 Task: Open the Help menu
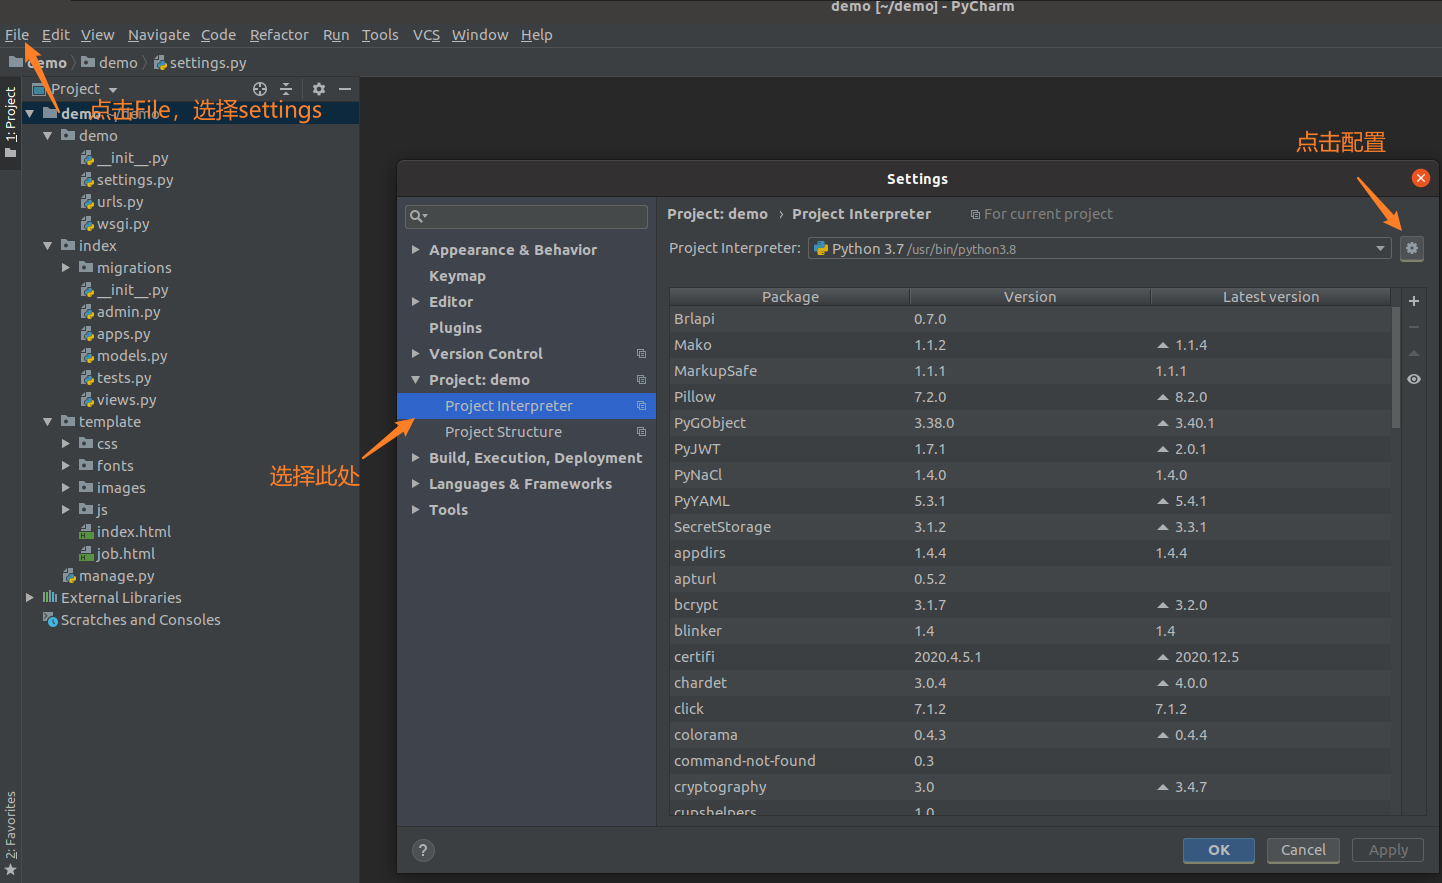tap(536, 35)
